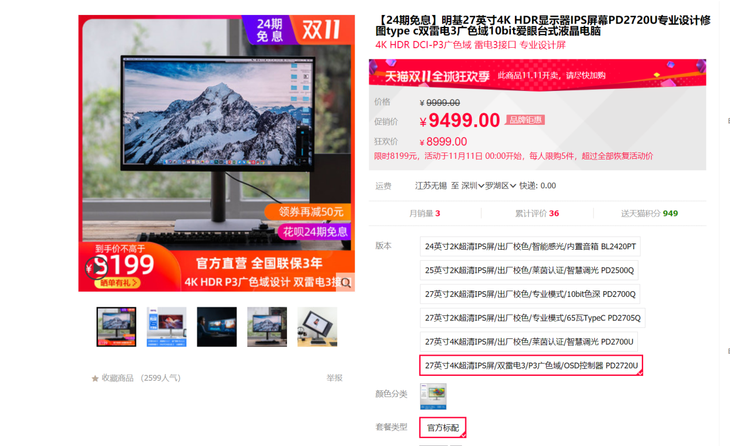Open the 罗湖区 district dropdown

[503, 186]
